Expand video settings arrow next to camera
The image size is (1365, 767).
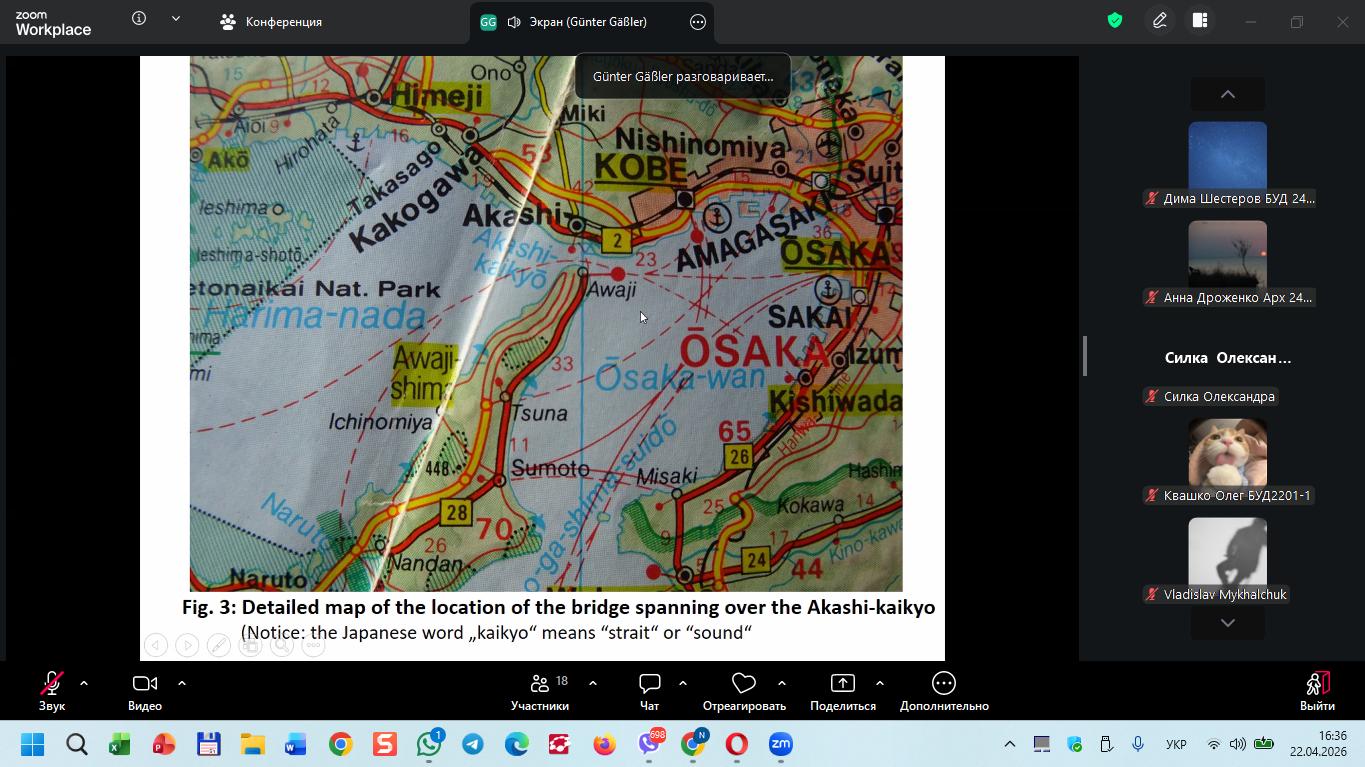click(182, 683)
